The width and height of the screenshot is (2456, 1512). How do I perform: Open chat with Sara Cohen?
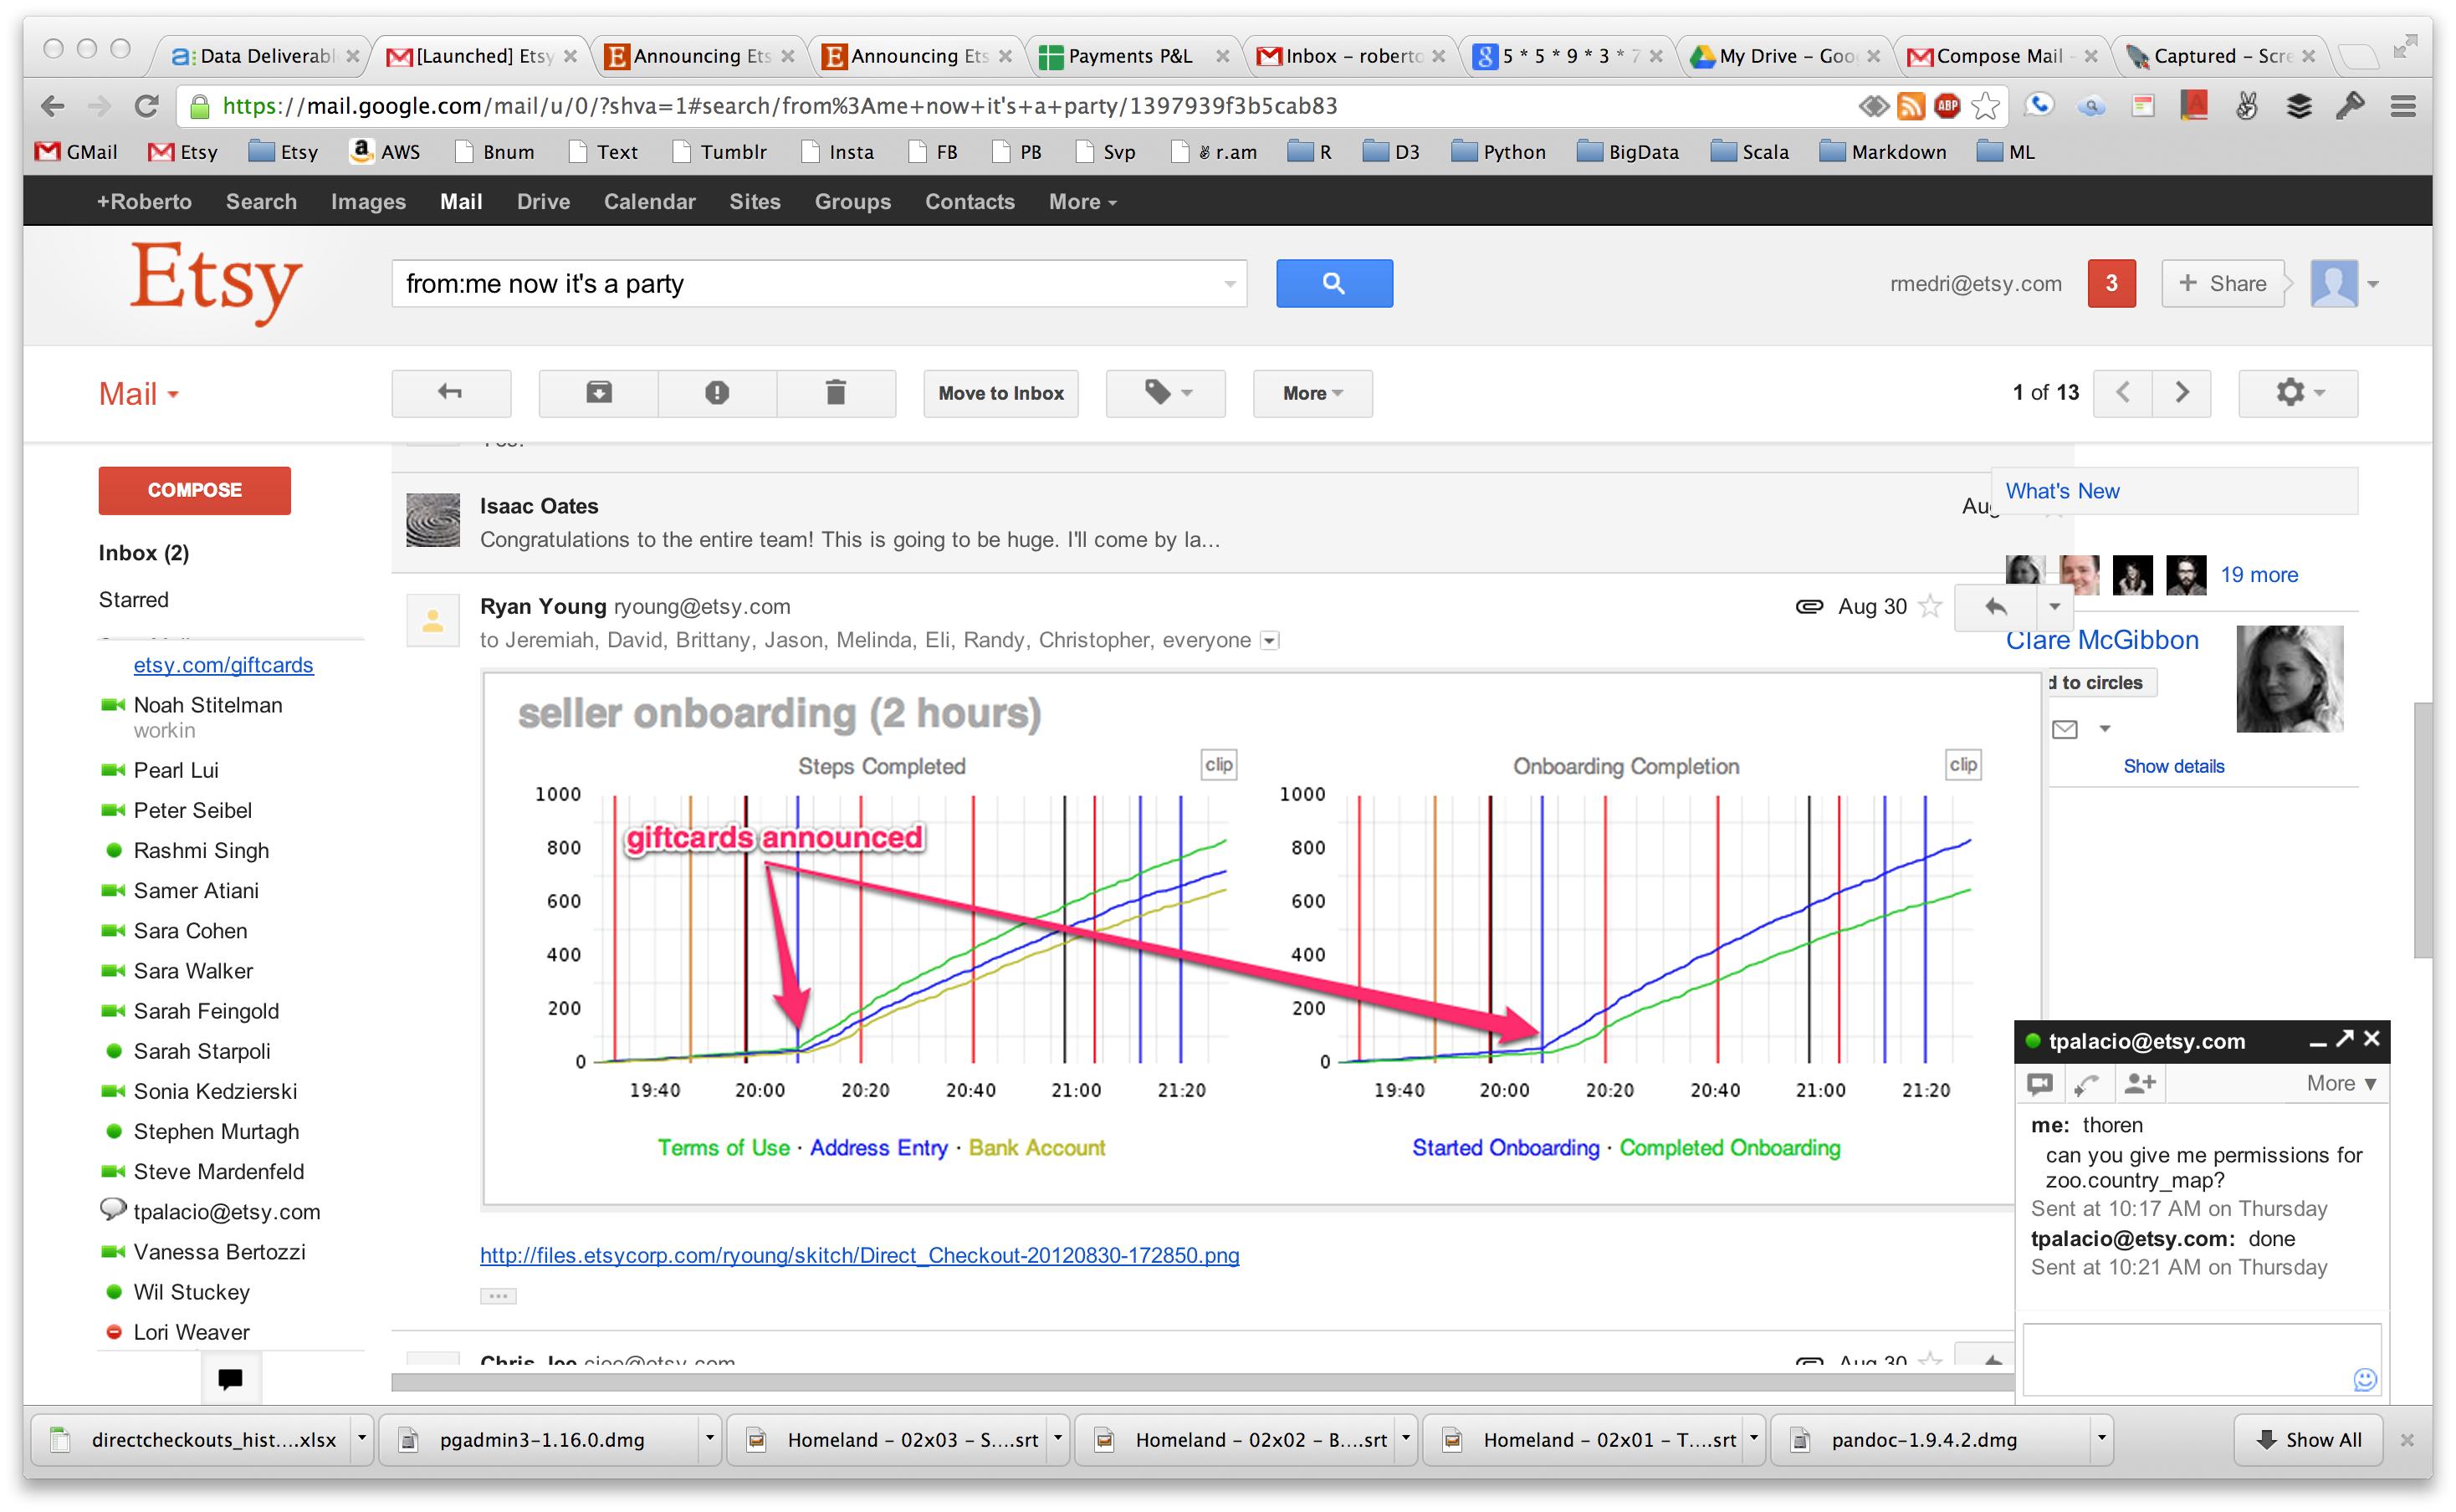tap(190, 932)
